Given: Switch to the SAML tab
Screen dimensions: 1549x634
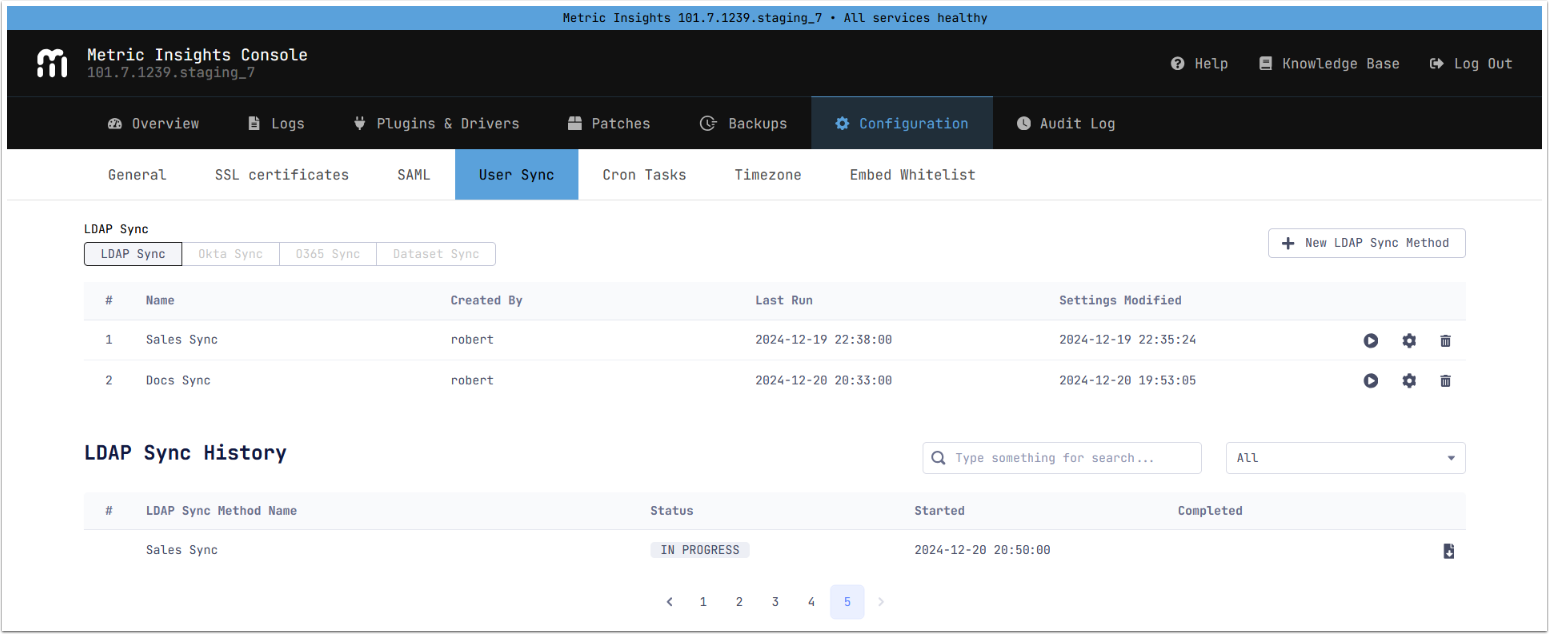Looking at the screenshot, I should click(x=413, y=175).
